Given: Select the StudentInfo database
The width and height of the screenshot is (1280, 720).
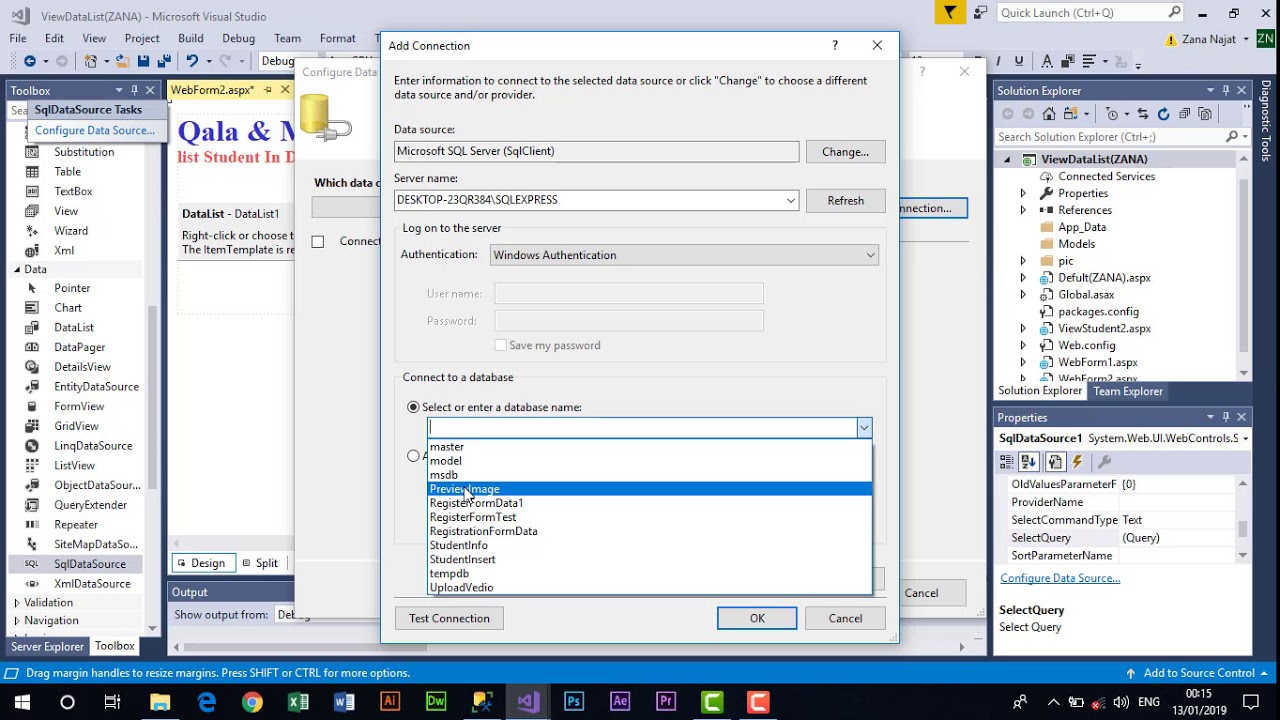Looking at the screenshot, I should pos(650,545).
